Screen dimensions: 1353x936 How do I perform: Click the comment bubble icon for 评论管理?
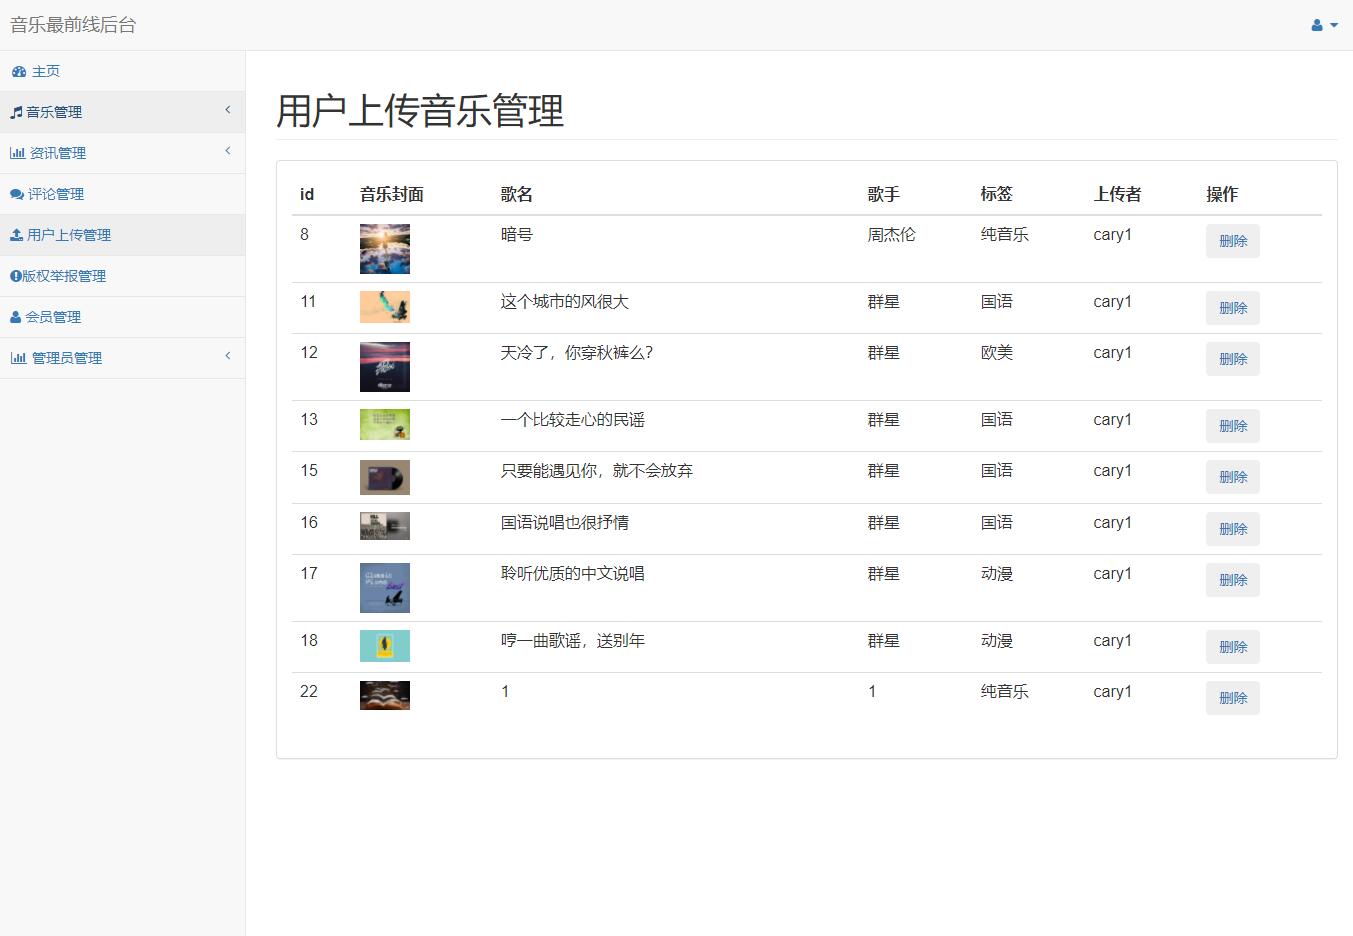tap(16, 193)
